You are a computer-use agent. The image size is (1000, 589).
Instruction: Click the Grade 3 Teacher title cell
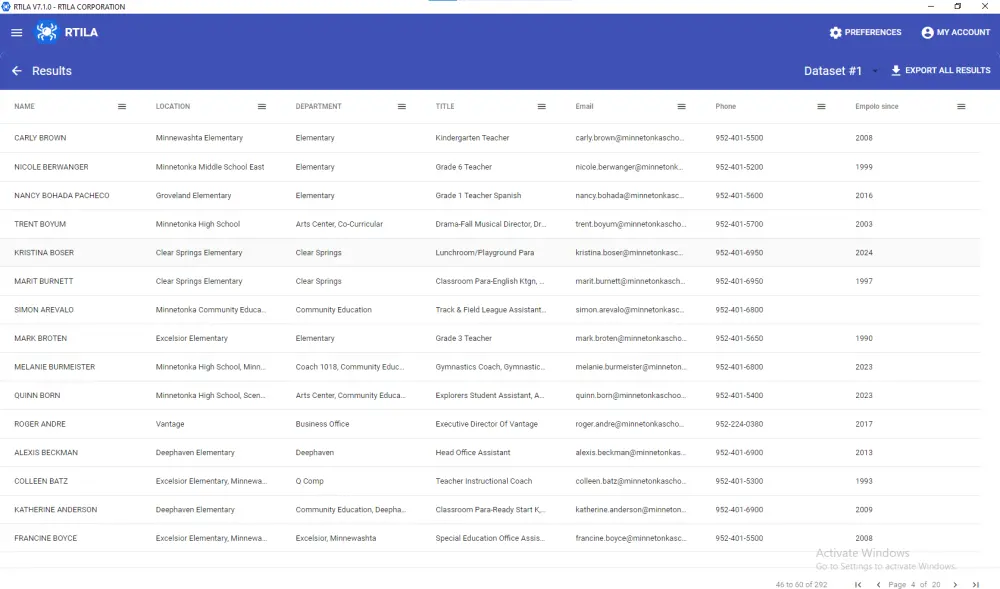pos(464,338)
